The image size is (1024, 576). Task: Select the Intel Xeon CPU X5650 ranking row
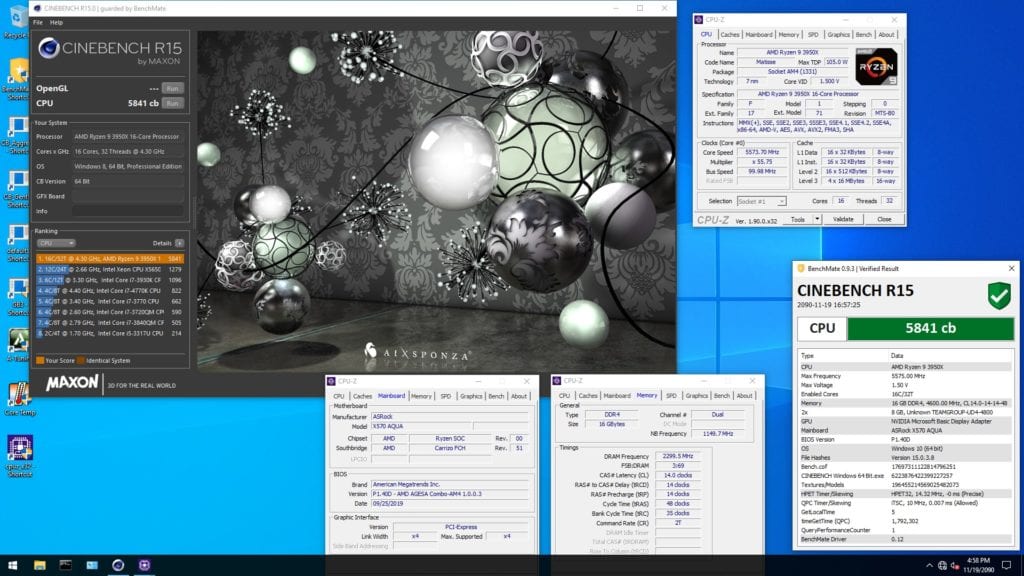click(110, 269)
